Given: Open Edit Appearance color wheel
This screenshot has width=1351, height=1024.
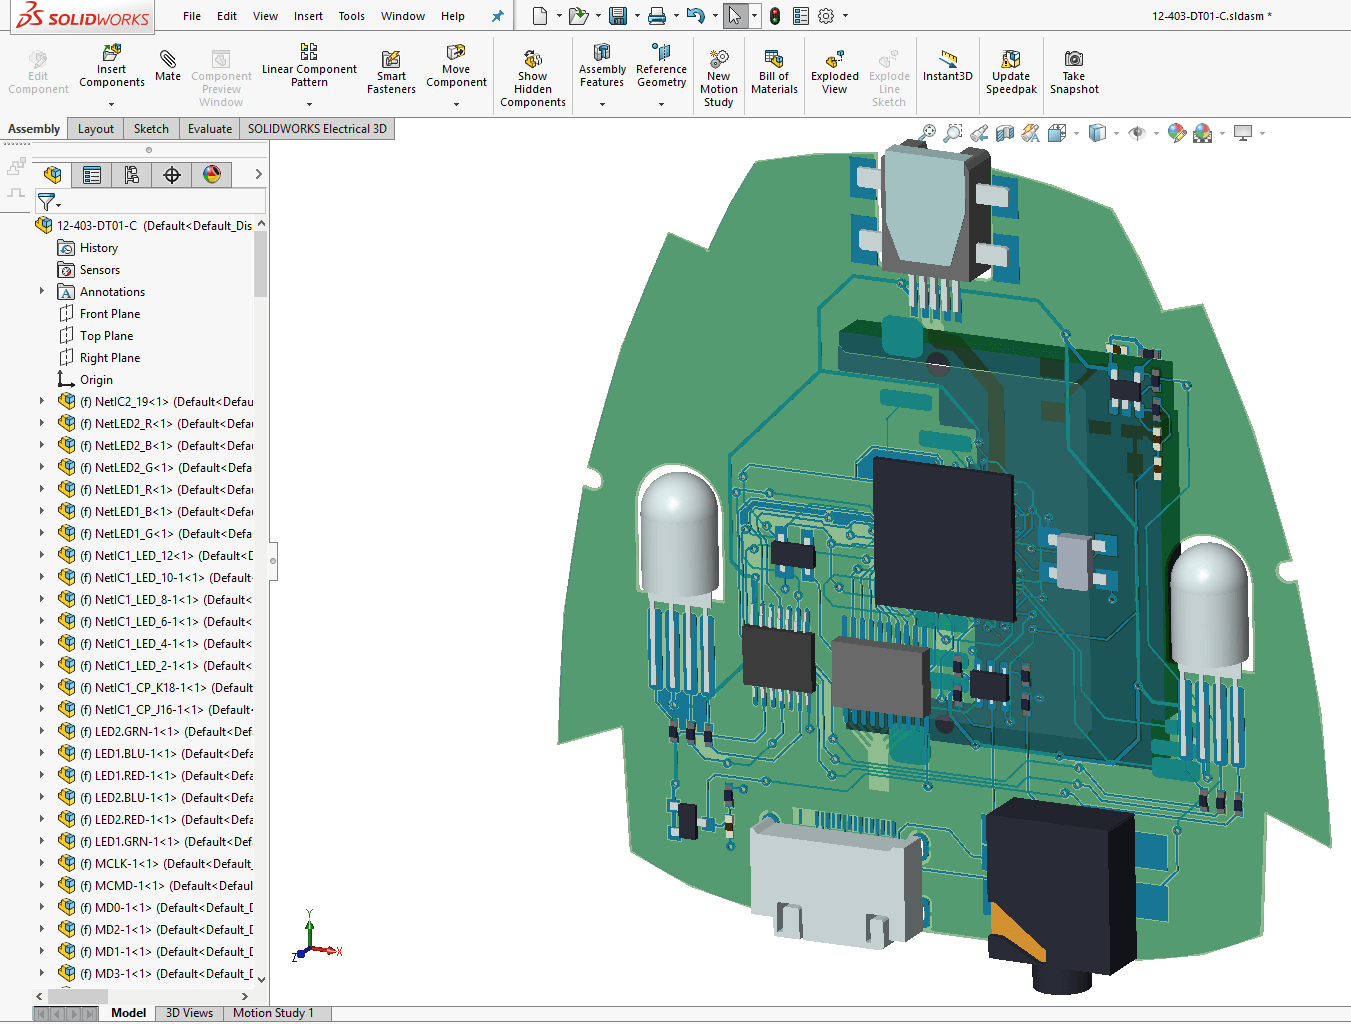Looking at the screenshot, I should 1177,133.
